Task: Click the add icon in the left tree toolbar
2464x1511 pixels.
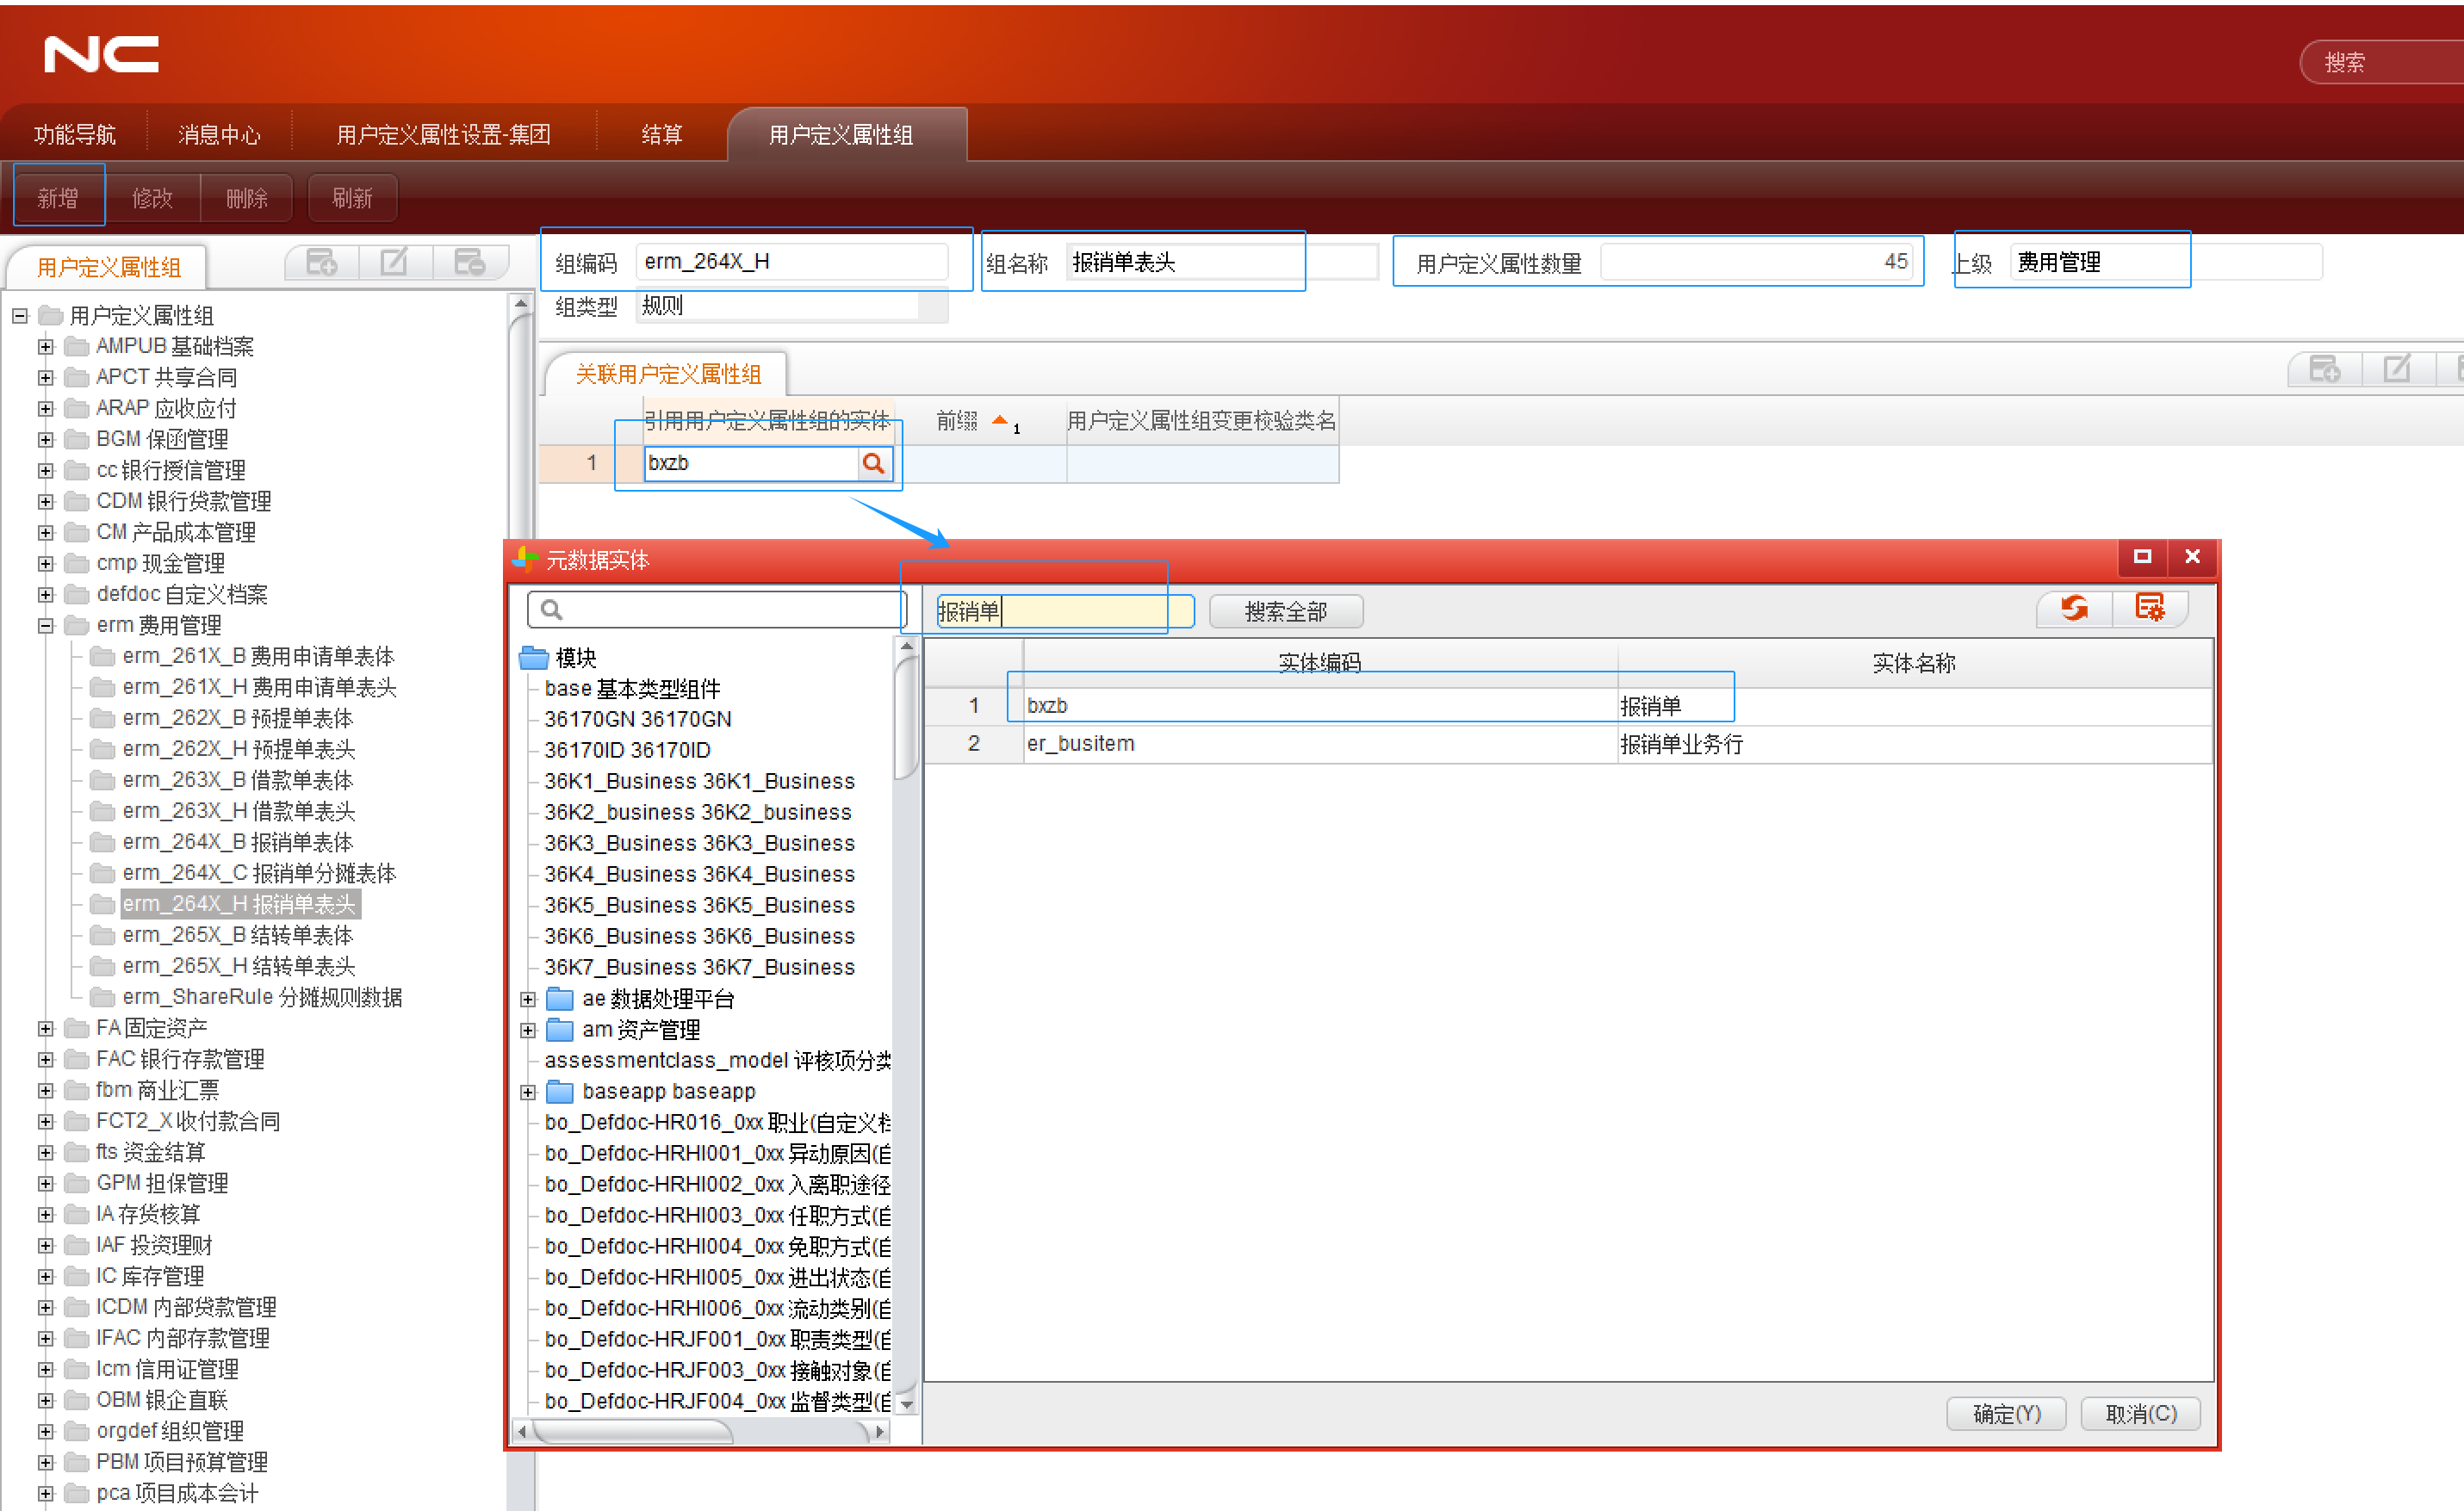Action: coord(322,262)
